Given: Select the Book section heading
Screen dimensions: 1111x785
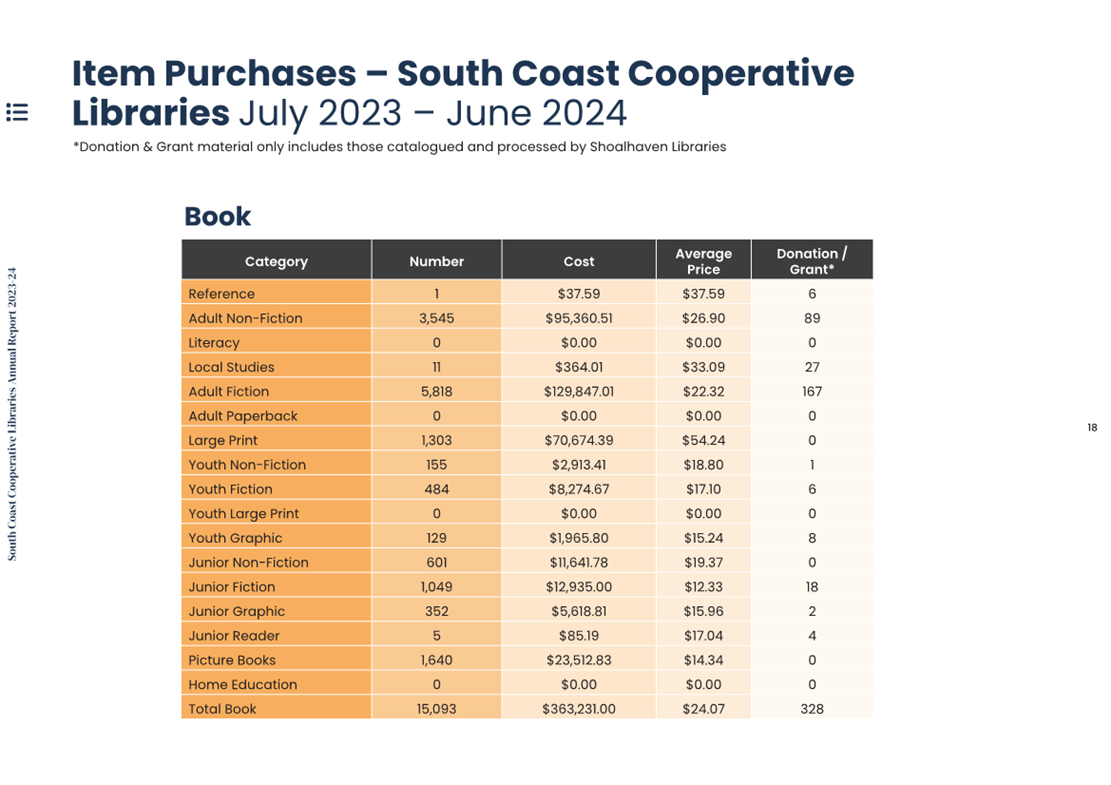Looking at the screenshot, I should [x=218, y=216].
